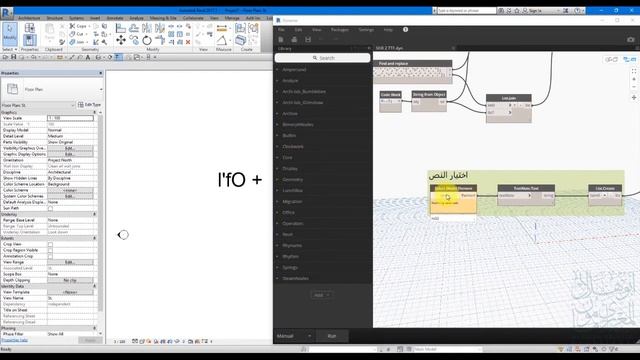This screenshot has width=640, height=360.
Task: Click the Open file icon in Dynamo toolbar
Action: 294,39
